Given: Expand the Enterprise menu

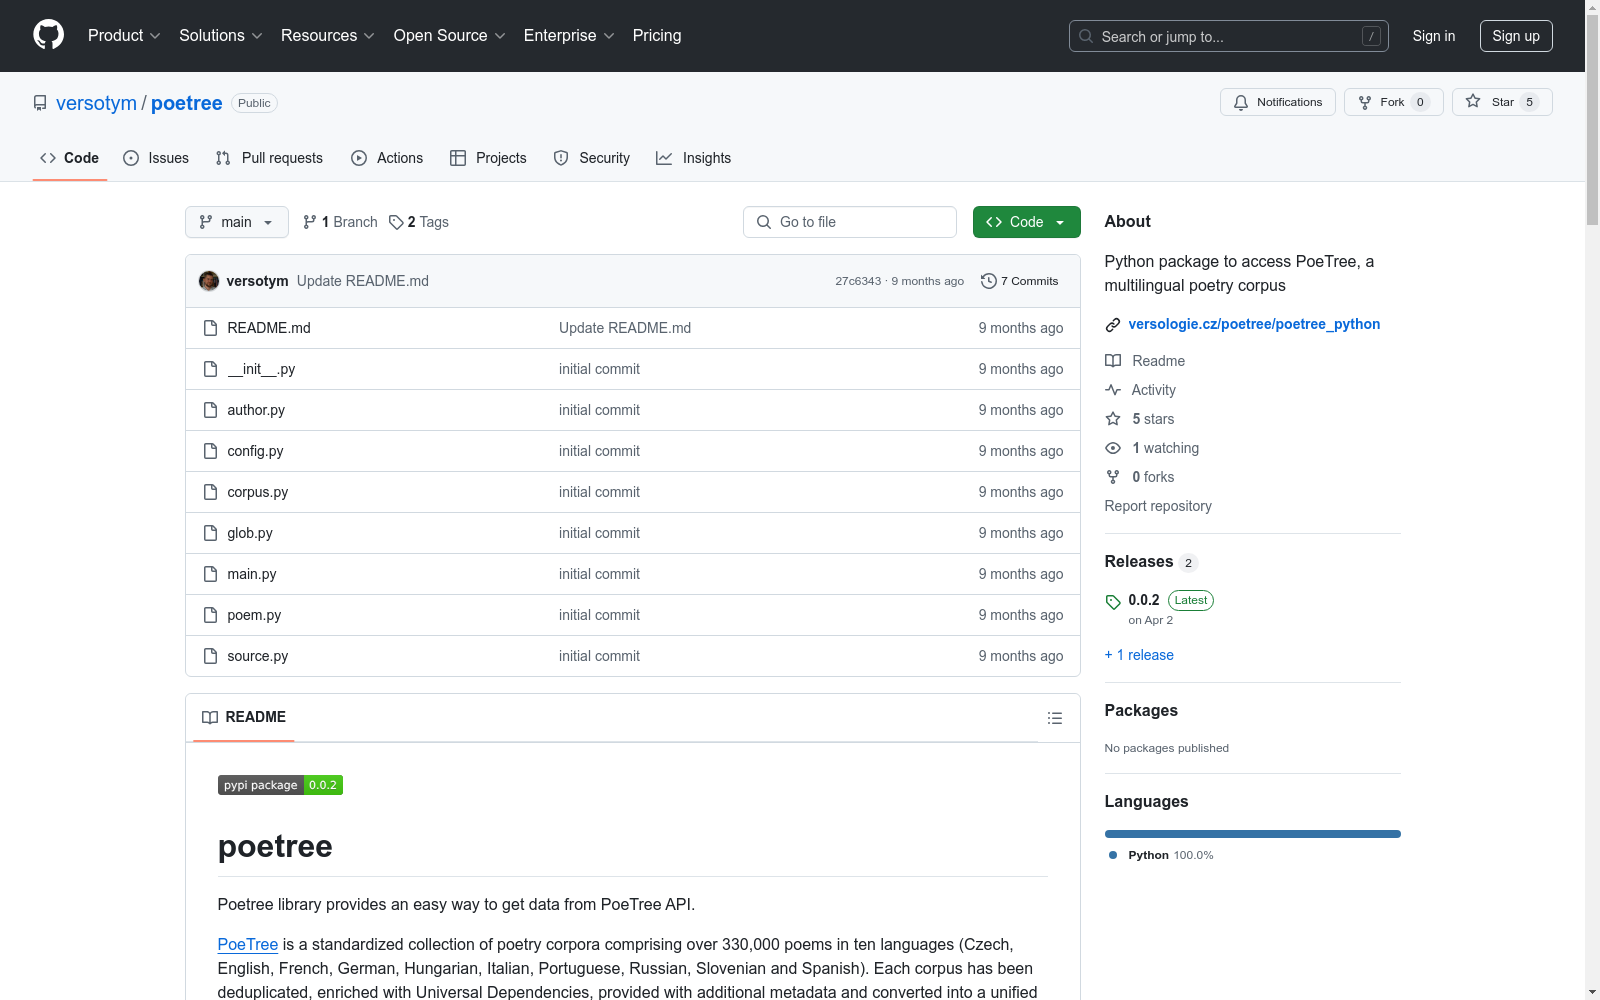Looking at the screenshot, I should tap(569, 35).
